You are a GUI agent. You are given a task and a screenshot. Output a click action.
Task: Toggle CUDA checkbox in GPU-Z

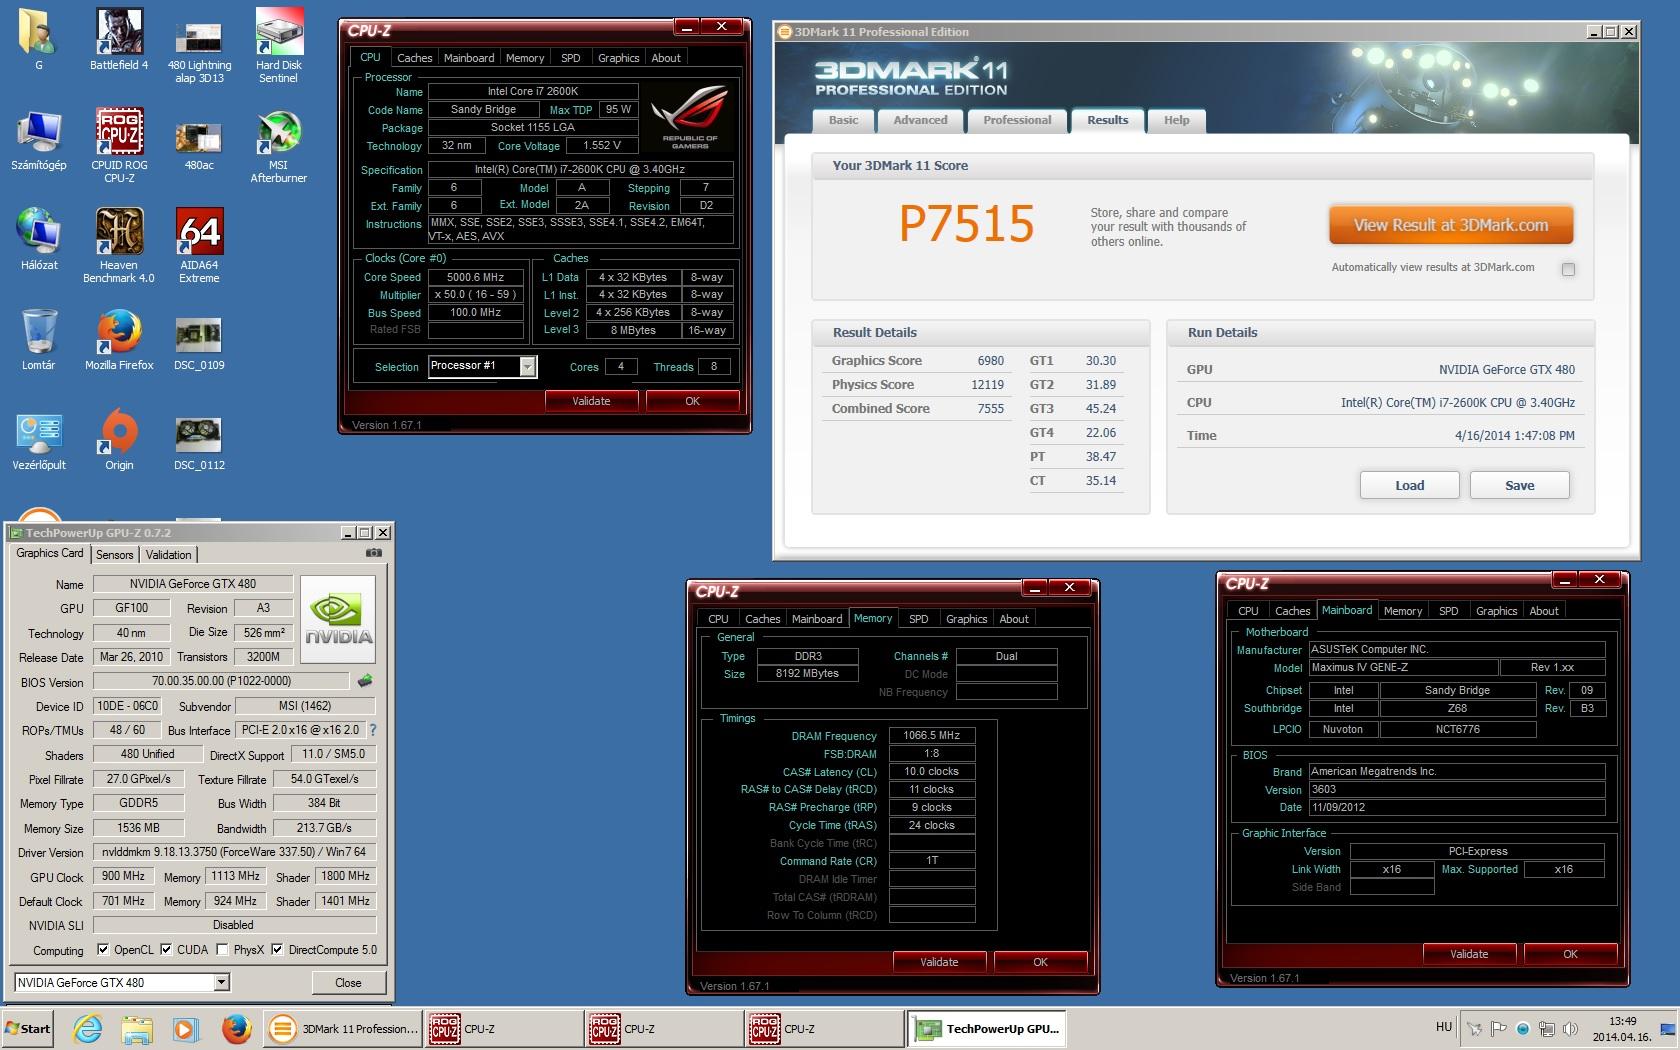coord(166,949)
